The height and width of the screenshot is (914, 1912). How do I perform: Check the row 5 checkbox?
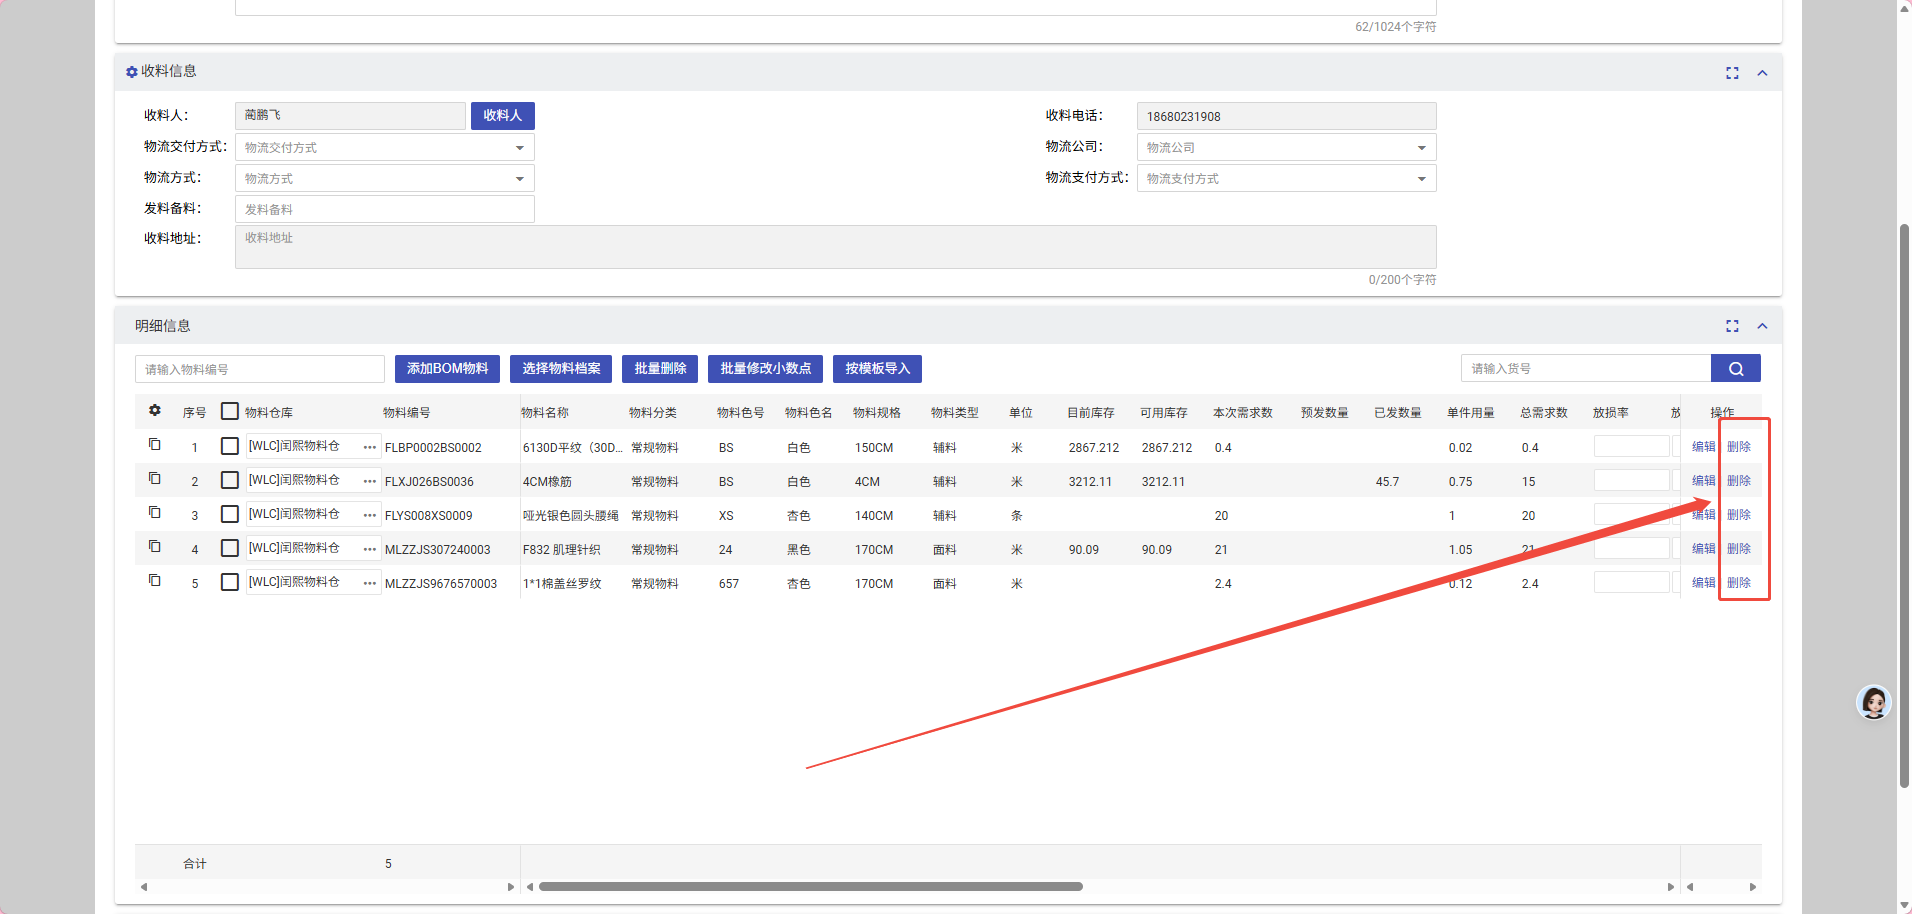coord(230,582)
